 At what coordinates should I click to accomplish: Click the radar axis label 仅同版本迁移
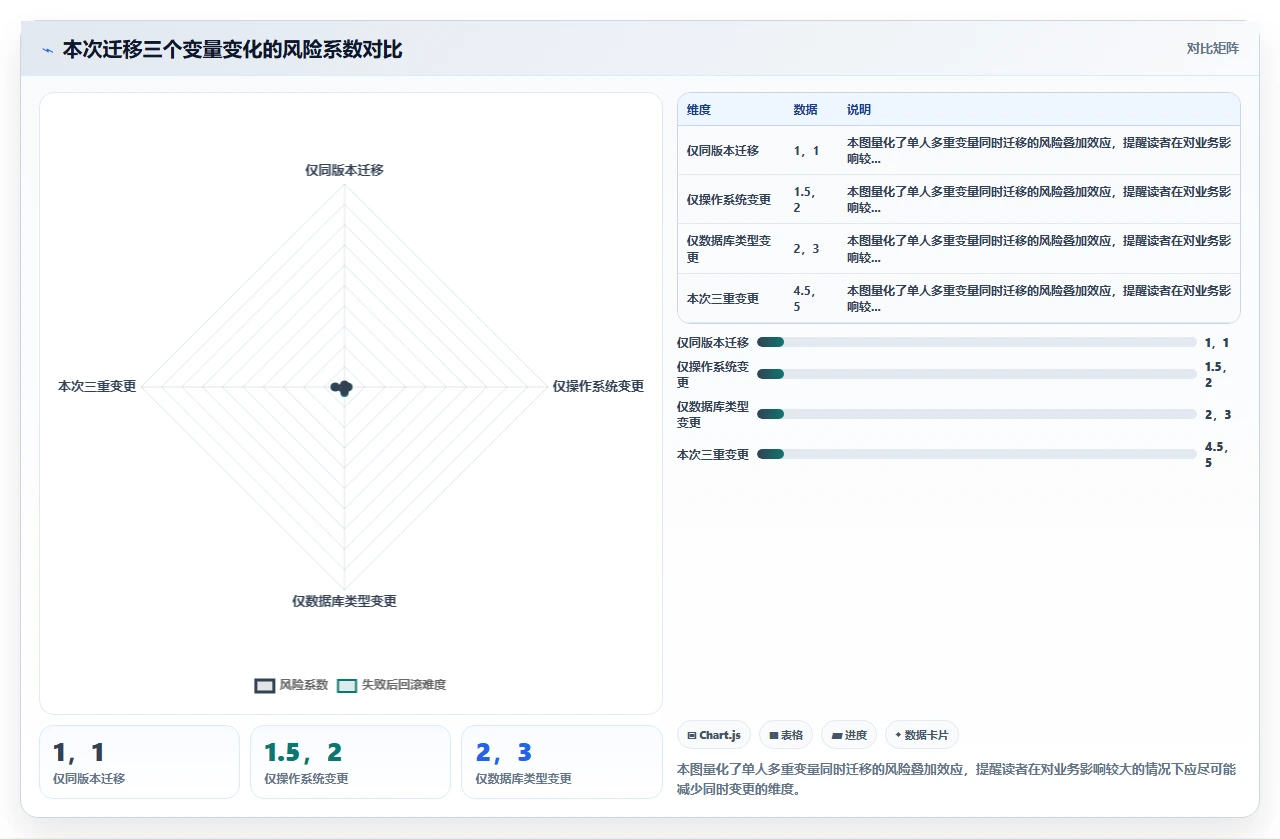coord(344,170)
